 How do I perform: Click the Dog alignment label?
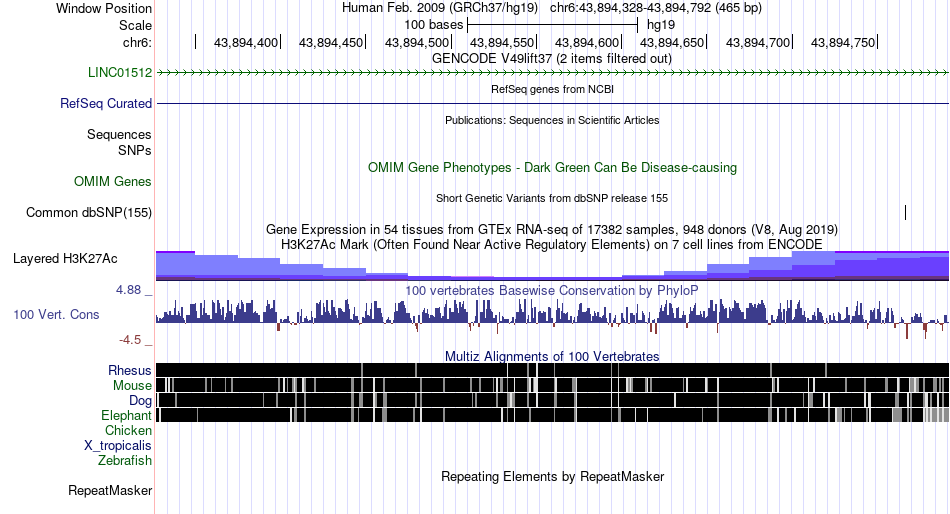[x=140, y=400]
